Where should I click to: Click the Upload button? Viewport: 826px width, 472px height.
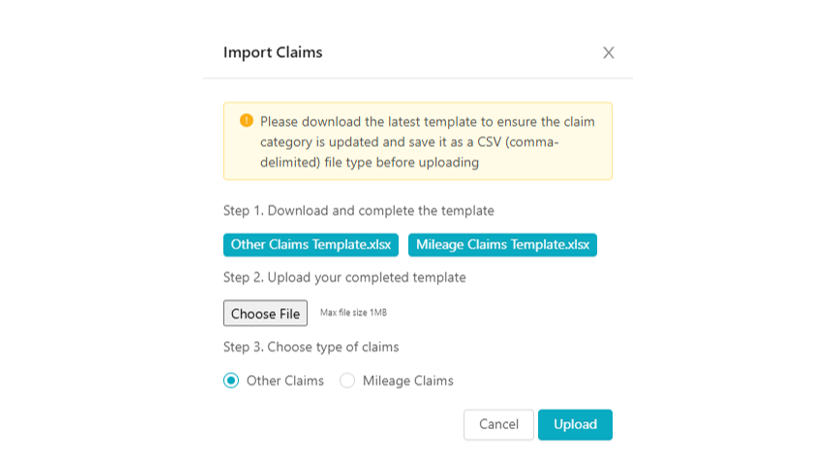coord(575,424)
